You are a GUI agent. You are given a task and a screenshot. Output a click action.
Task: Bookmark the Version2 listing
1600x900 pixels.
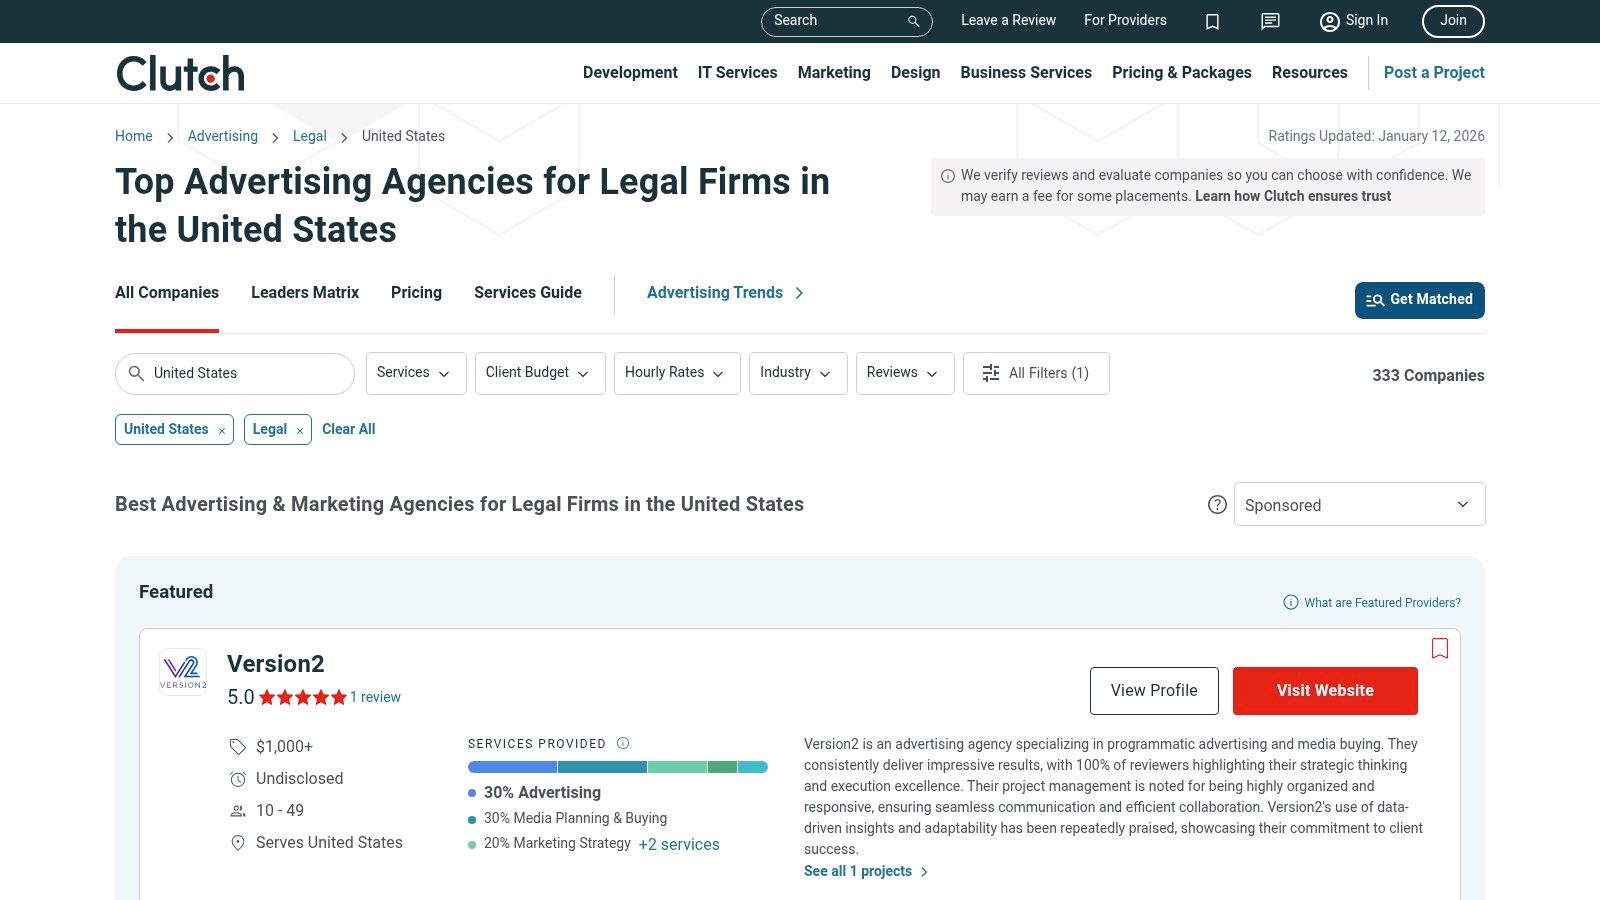pyautogui.click(x=1439, y=648)
